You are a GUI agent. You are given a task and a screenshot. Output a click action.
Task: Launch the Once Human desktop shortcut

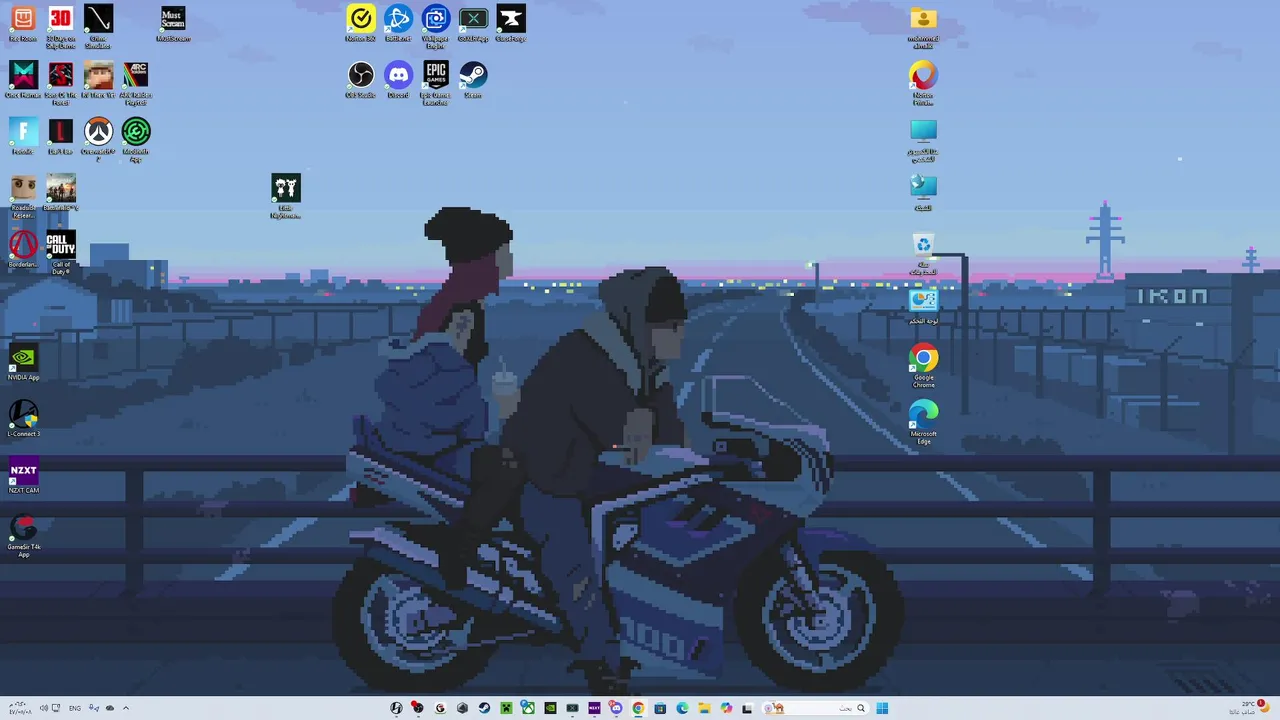23,80
